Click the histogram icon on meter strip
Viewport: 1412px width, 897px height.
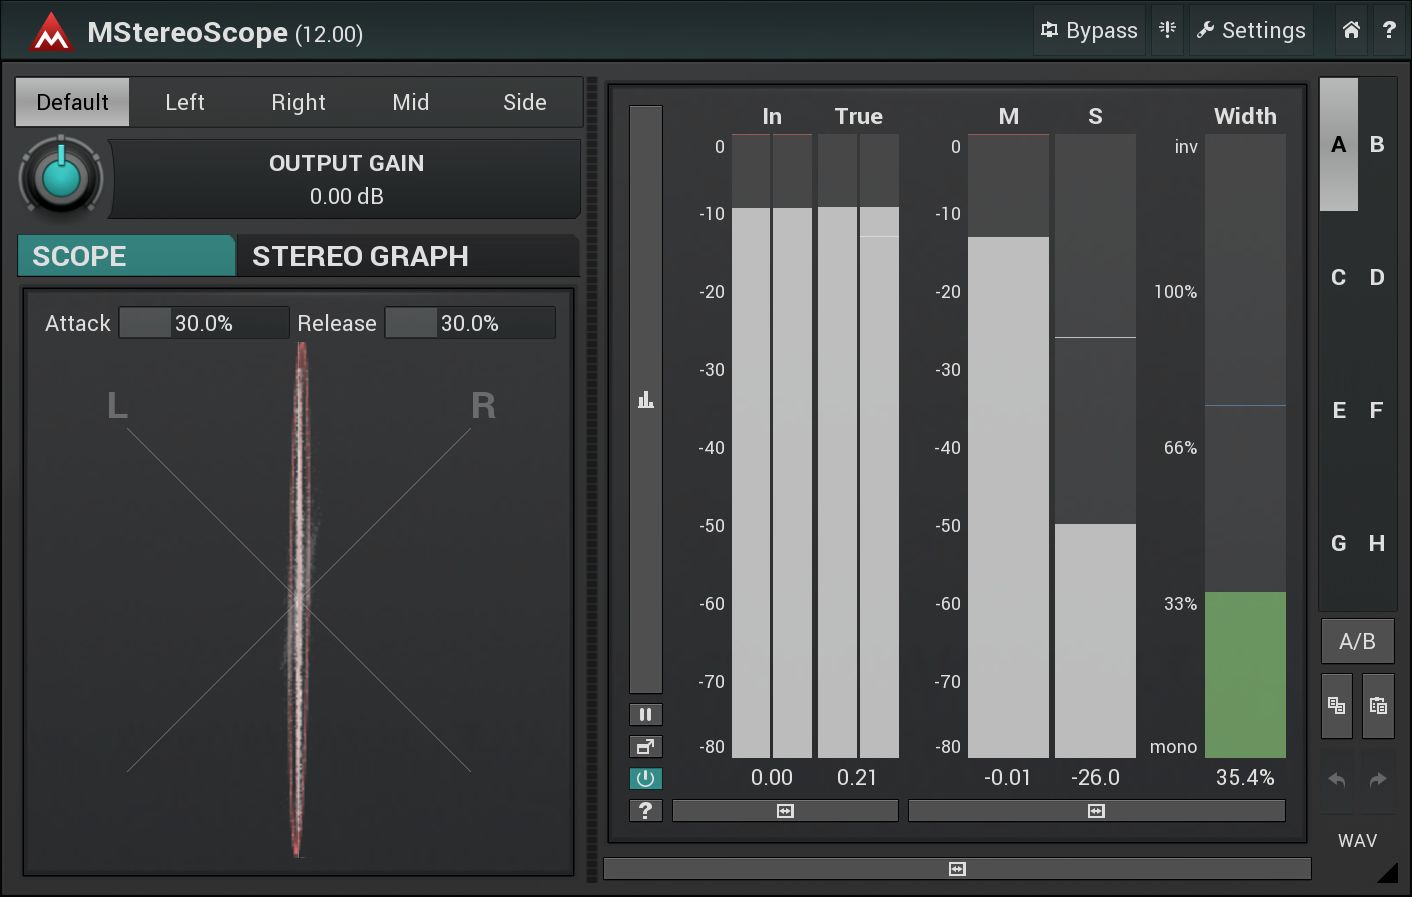click(x=645, y=400)
